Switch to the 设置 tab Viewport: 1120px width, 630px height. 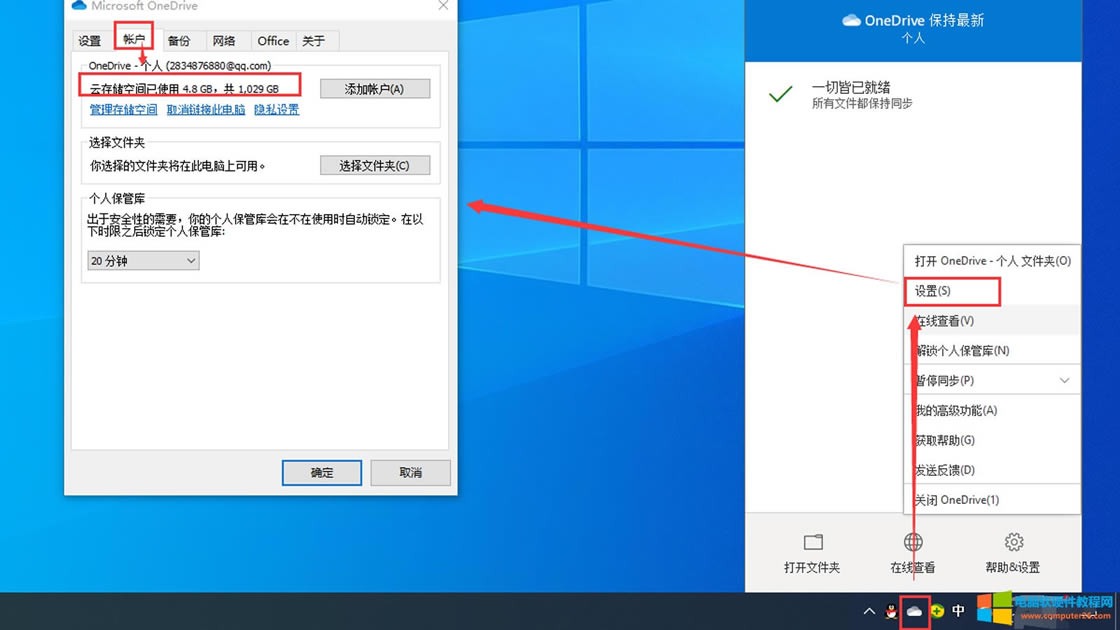[x=90, y=41]
